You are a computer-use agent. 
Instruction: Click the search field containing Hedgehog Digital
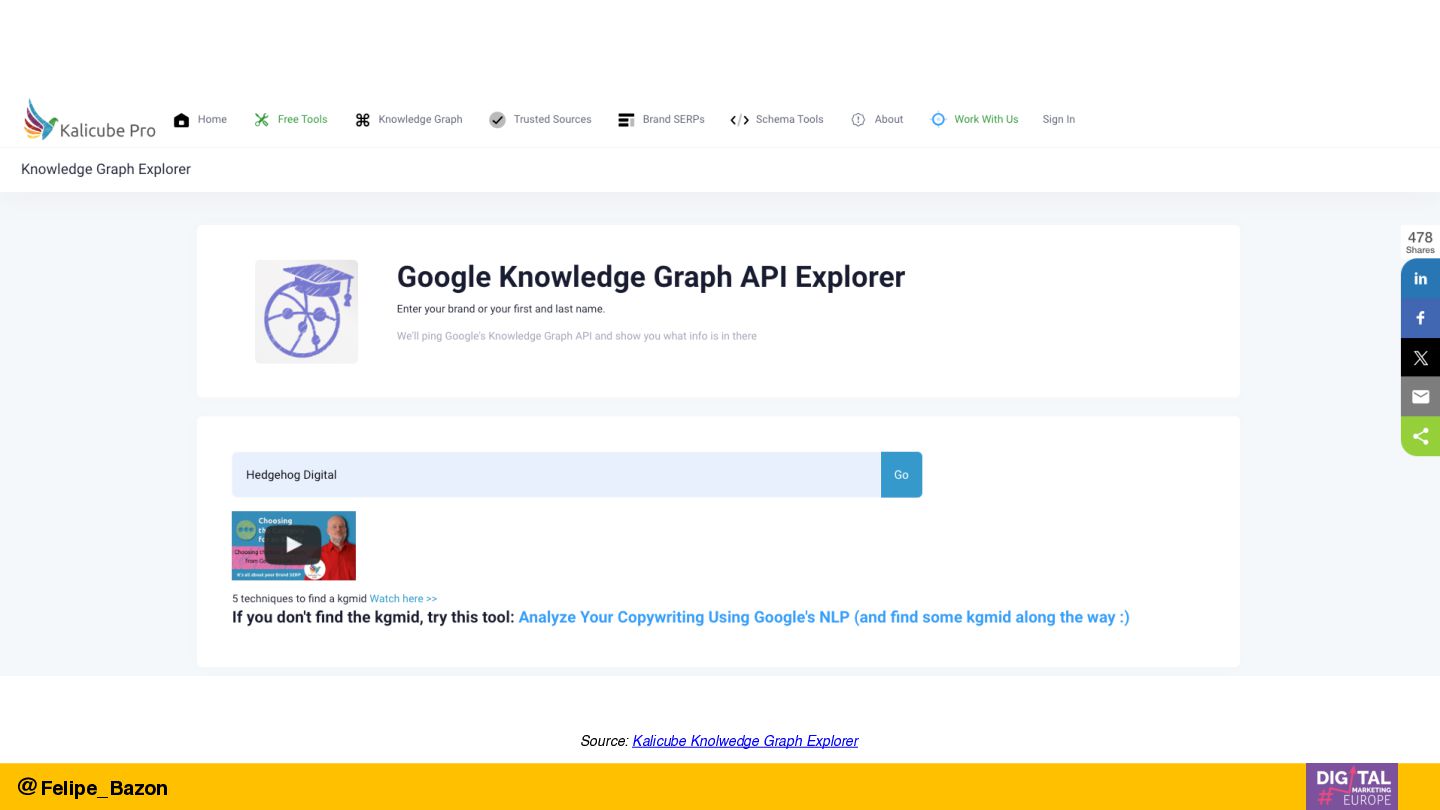point(556,475)
